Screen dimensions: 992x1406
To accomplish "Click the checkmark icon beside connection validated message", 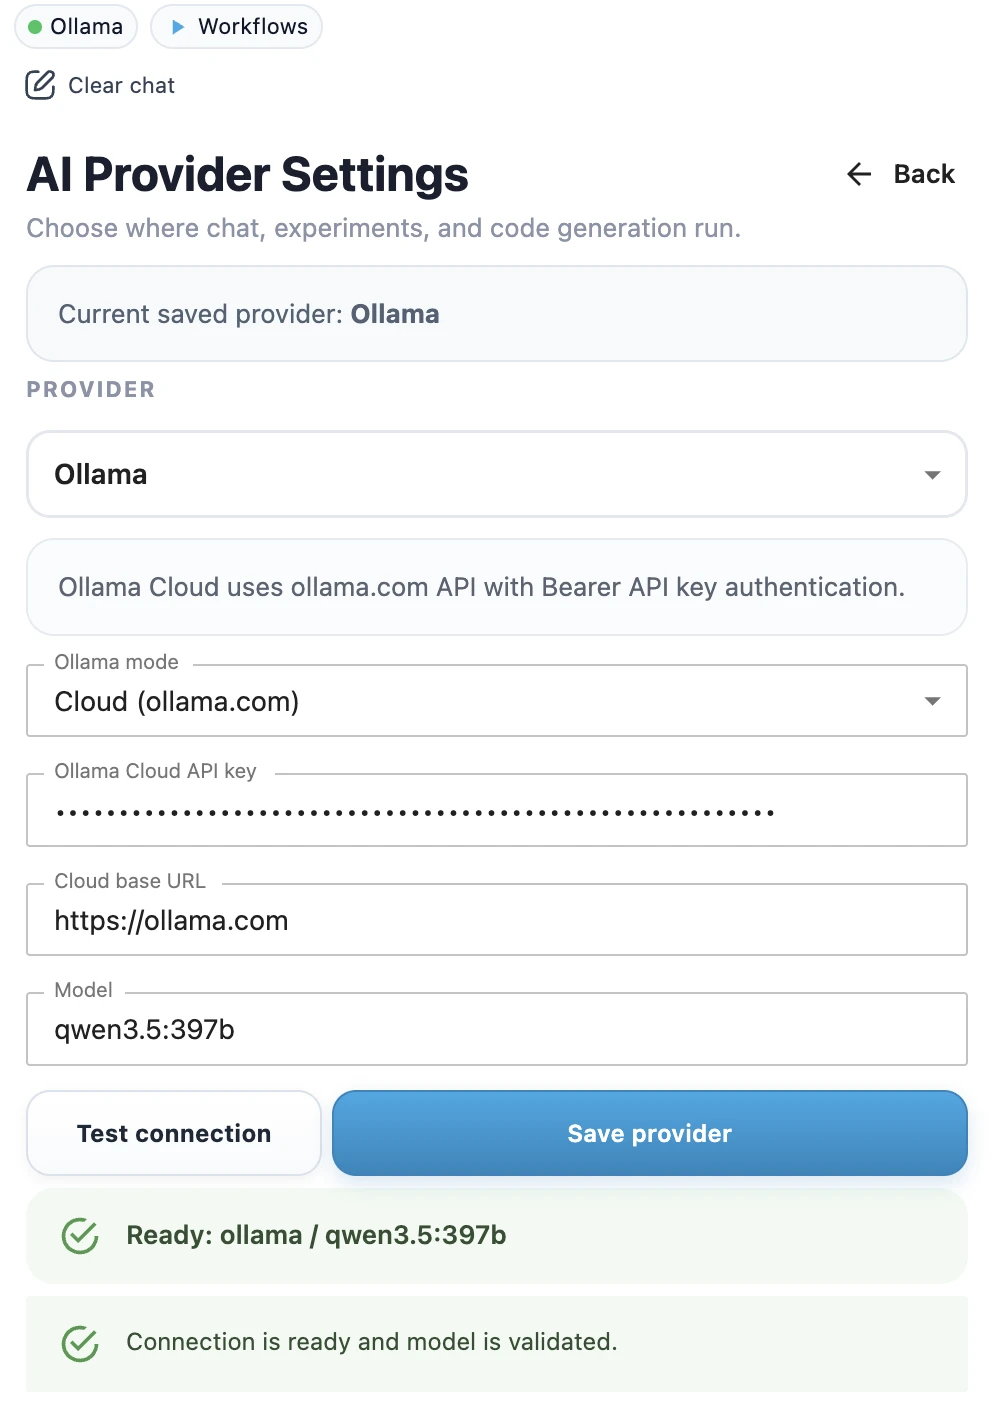I will [x=79, y=1342].
